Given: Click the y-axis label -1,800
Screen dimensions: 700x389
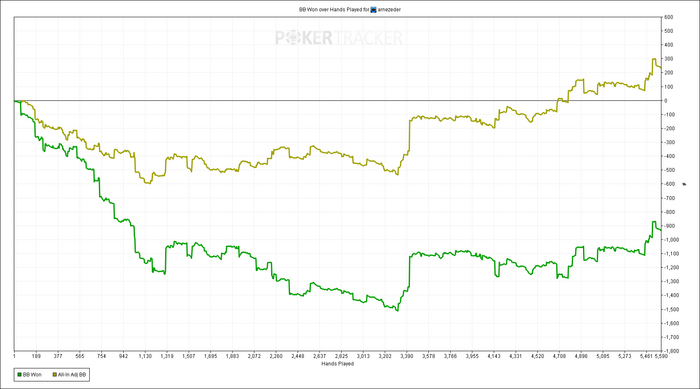Looking at the screenshot, I should 672,351.
